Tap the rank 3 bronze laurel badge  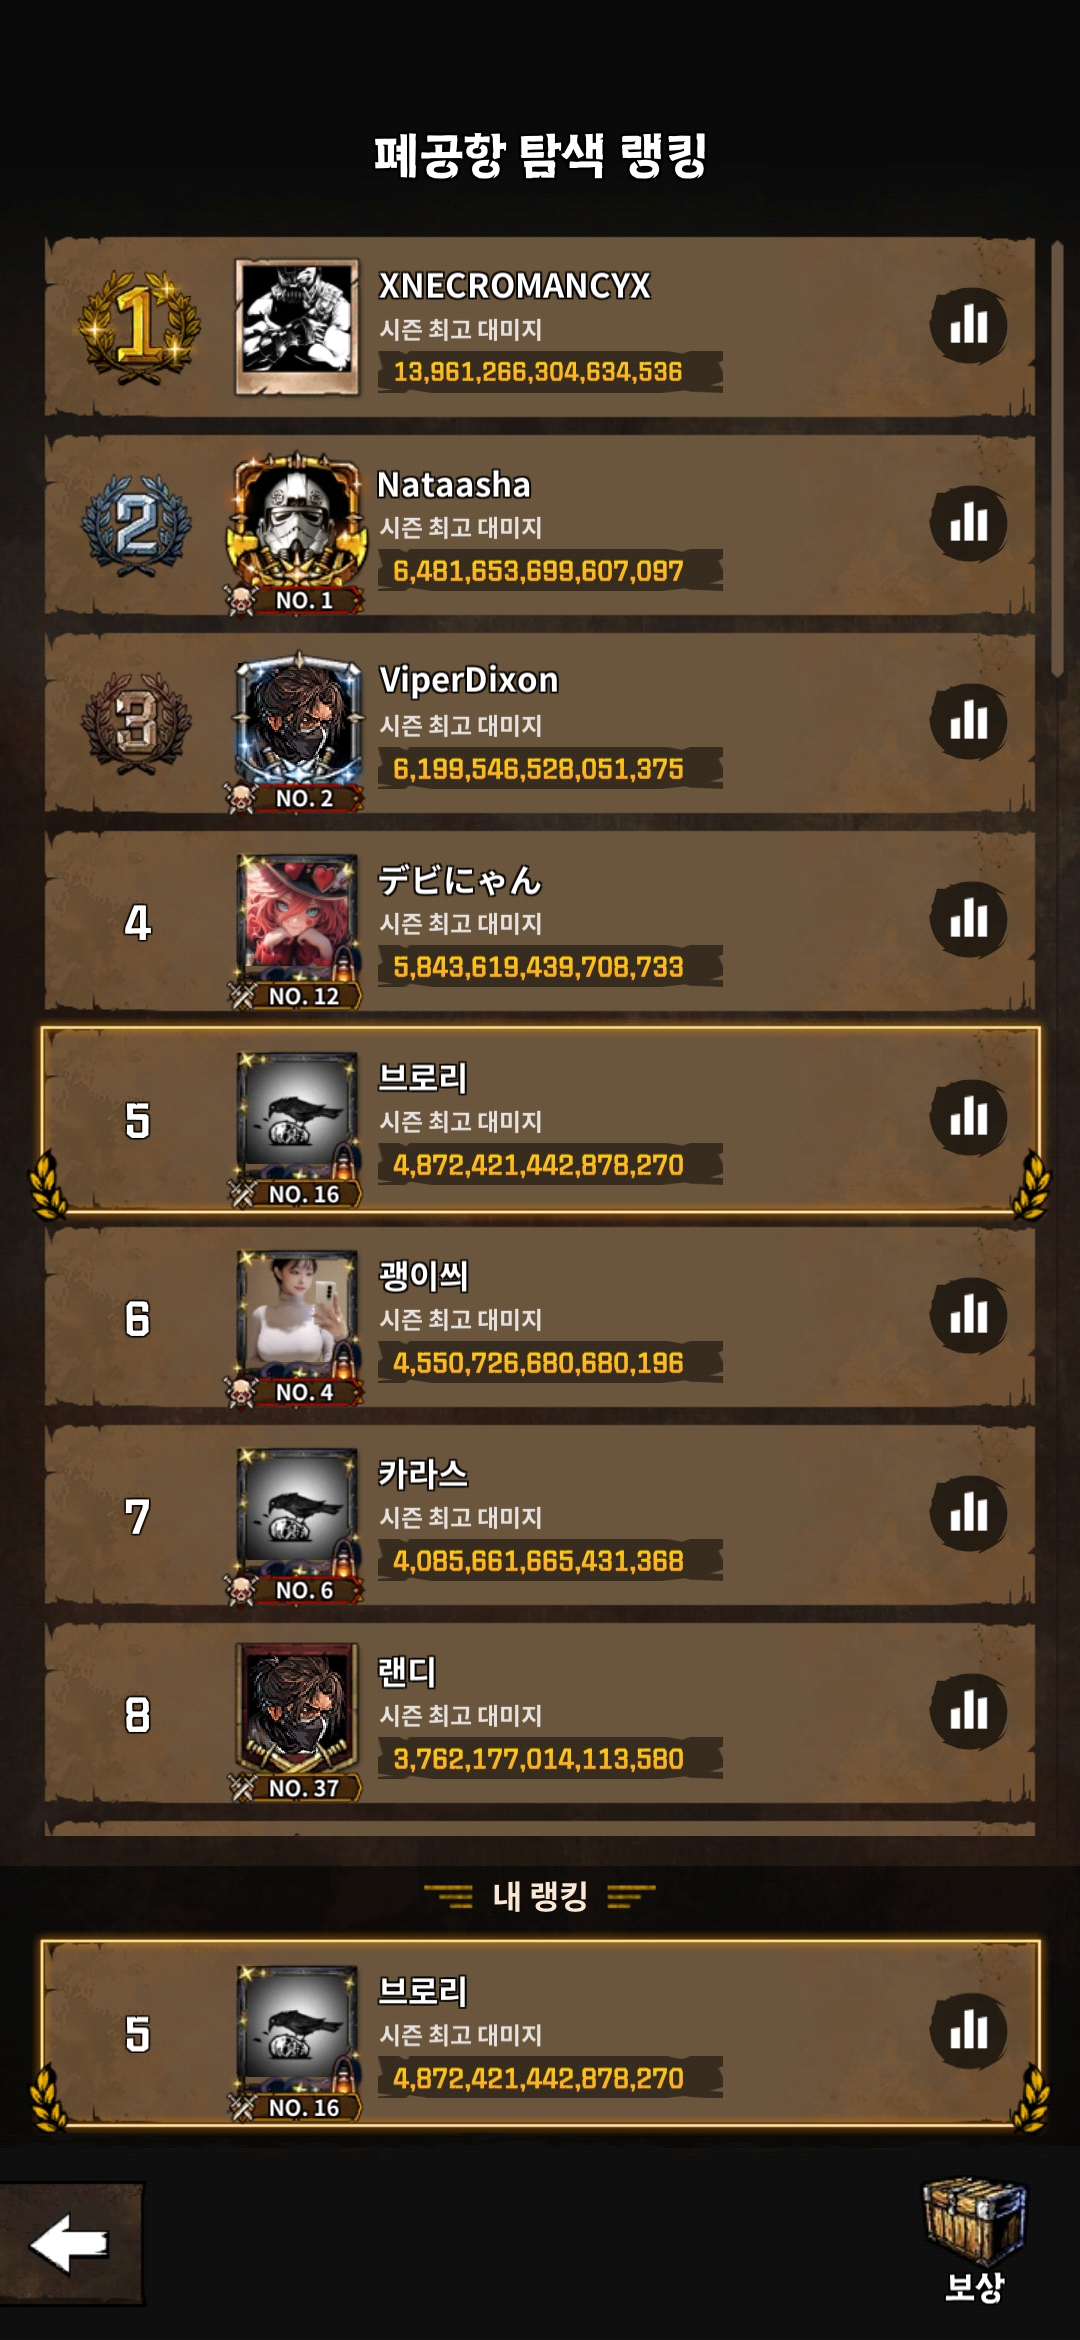(x=136, y=722)
